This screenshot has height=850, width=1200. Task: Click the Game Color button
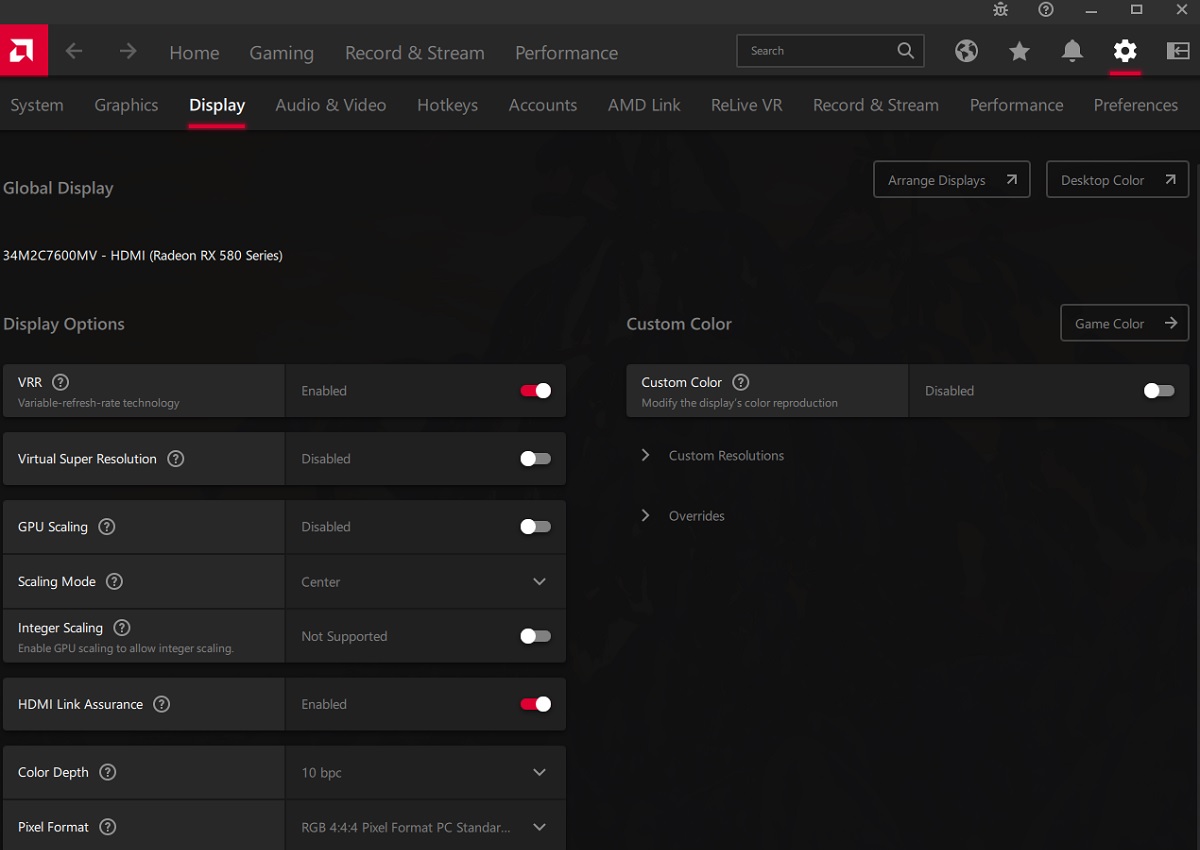pos(1125,324)
